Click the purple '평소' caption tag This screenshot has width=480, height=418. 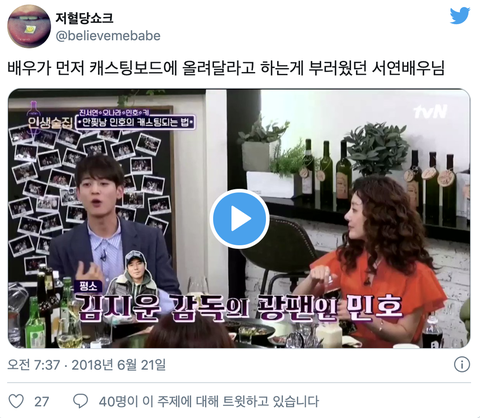coord(88,286)
